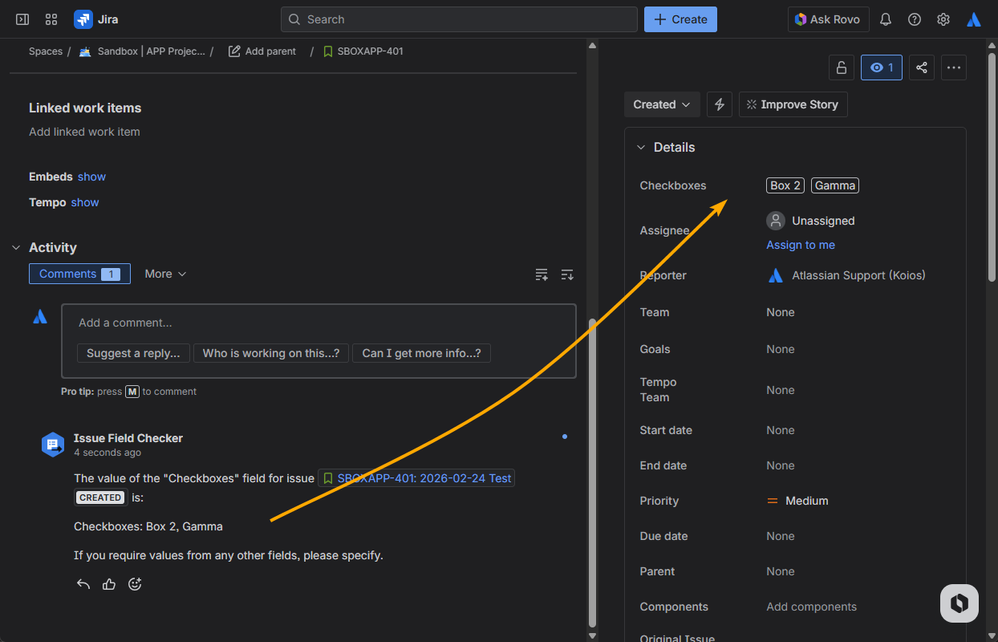Show Tempo section

click(85, 202)
